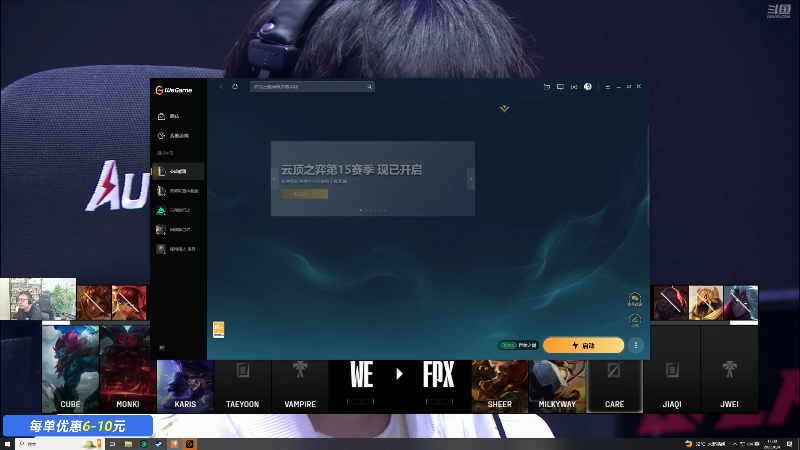Click the SHEER player champion card
800x450 pixels.
pos(499,386)
